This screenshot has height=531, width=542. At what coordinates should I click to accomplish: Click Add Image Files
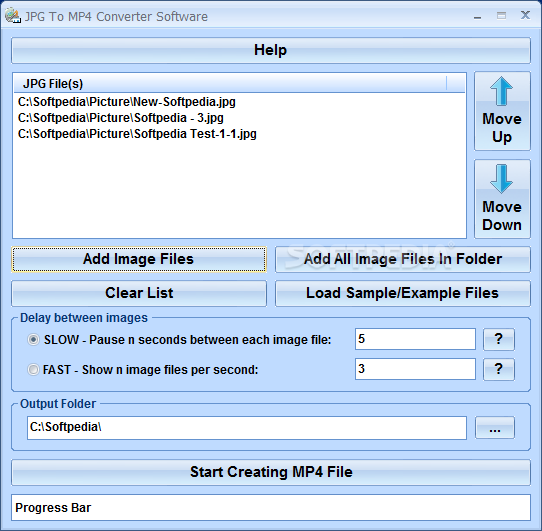[x=139, y=259]
